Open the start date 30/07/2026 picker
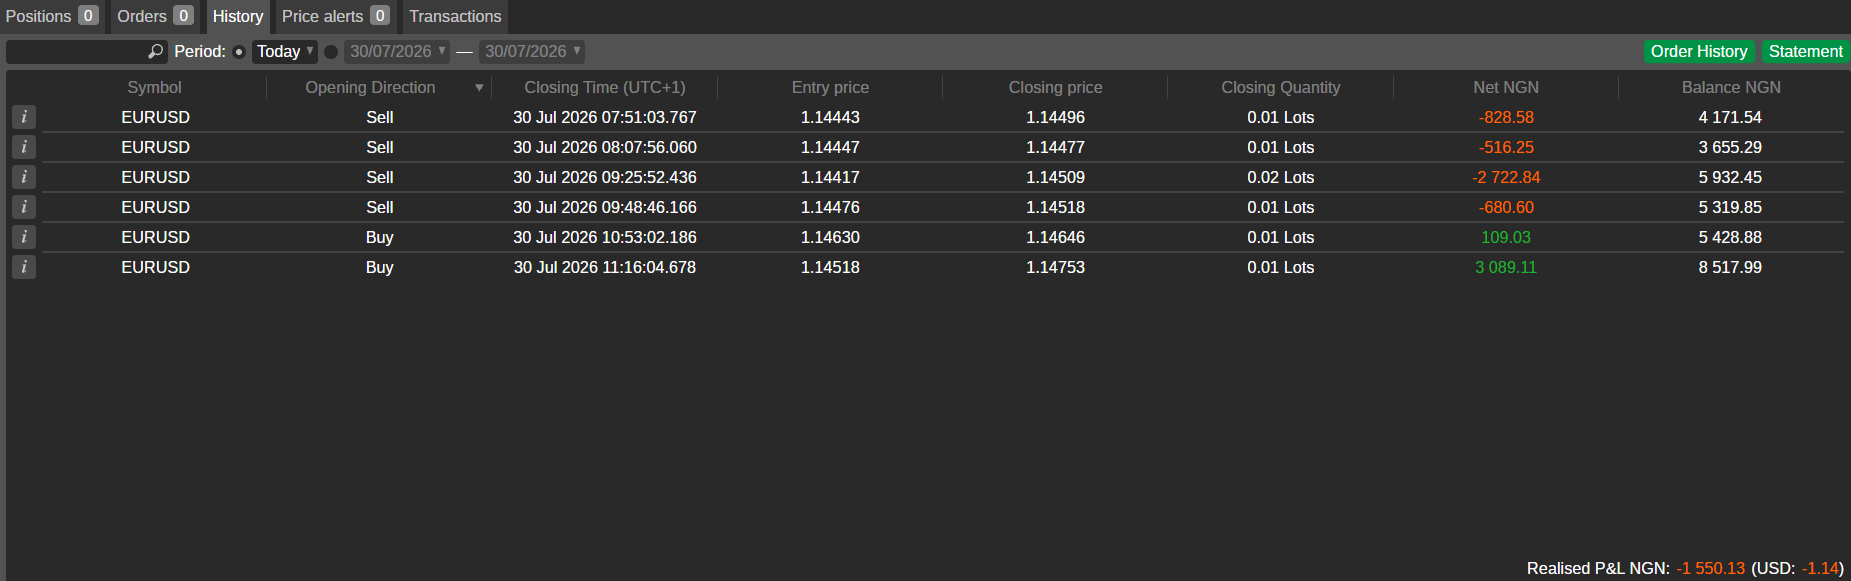The image size is (1851, 581). pos(397,51)
